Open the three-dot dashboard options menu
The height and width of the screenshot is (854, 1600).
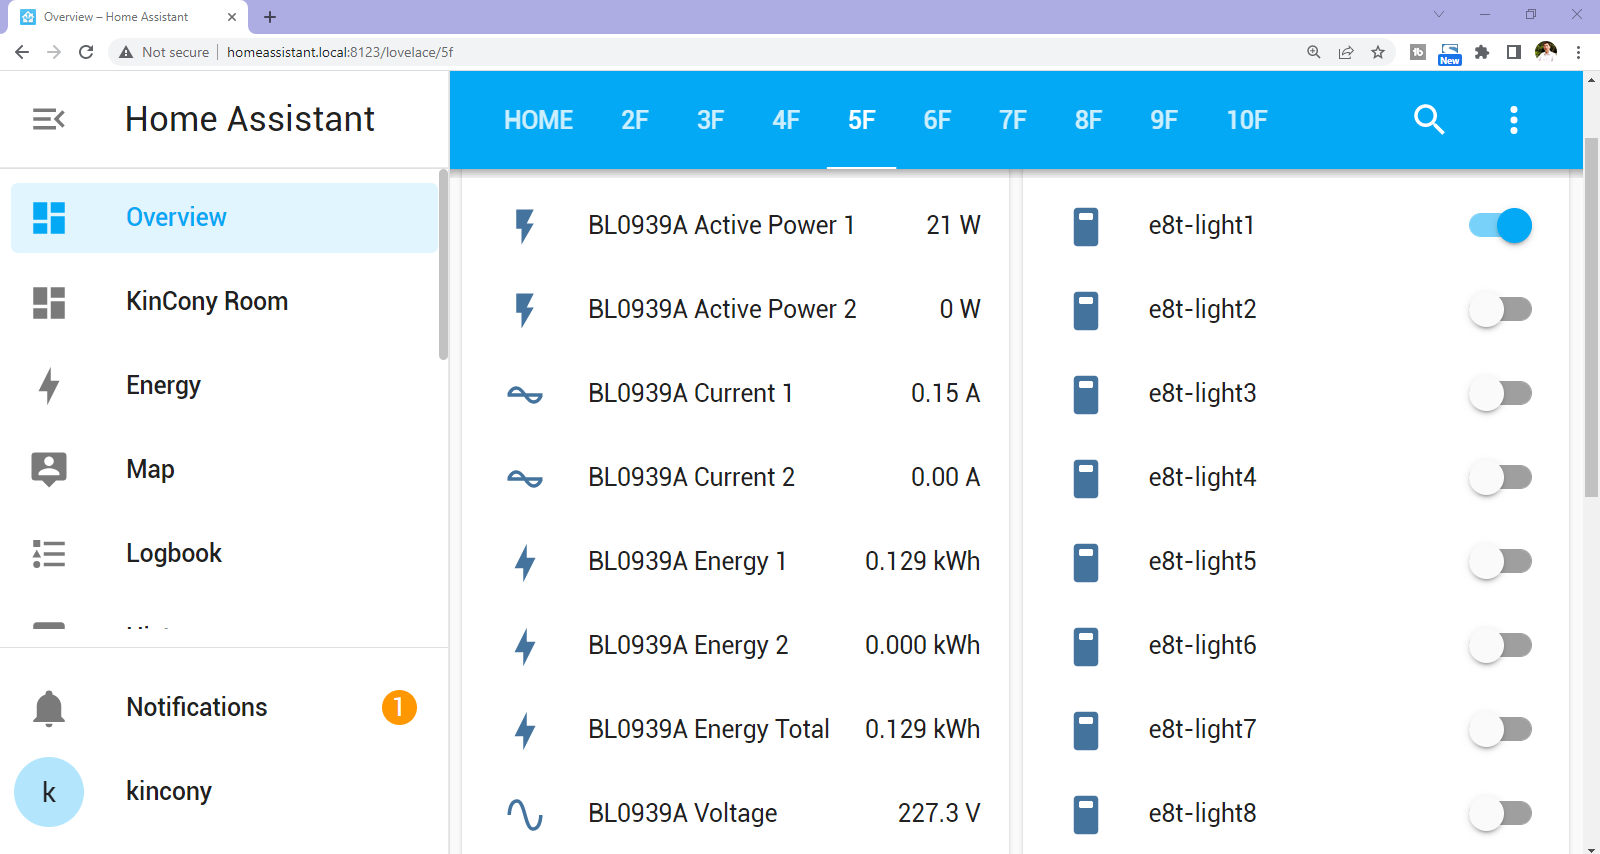[x=1513, y=120]
